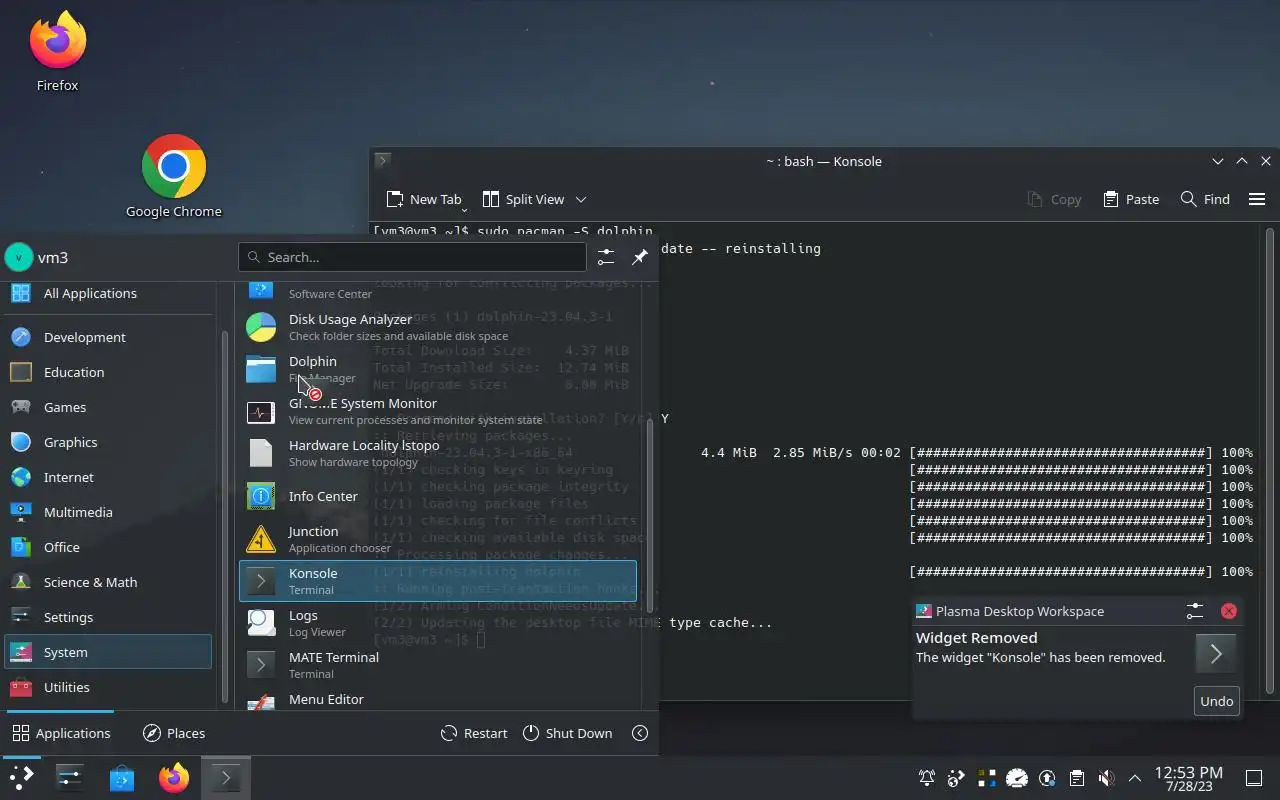
Task: Click the arrow icon in the notification
Action: tap(1215, 654)
